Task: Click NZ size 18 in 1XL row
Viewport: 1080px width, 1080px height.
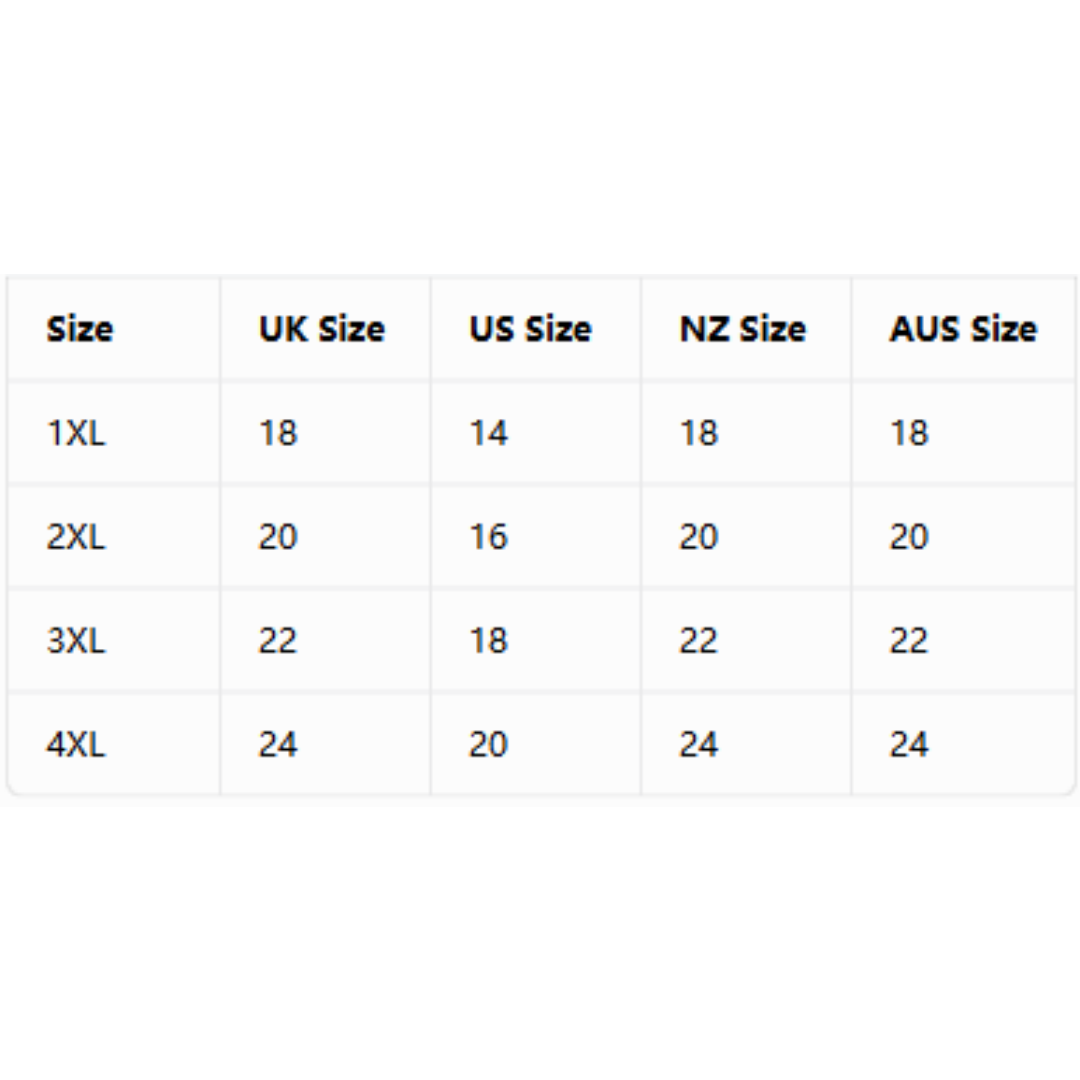Action: [698, 433]
